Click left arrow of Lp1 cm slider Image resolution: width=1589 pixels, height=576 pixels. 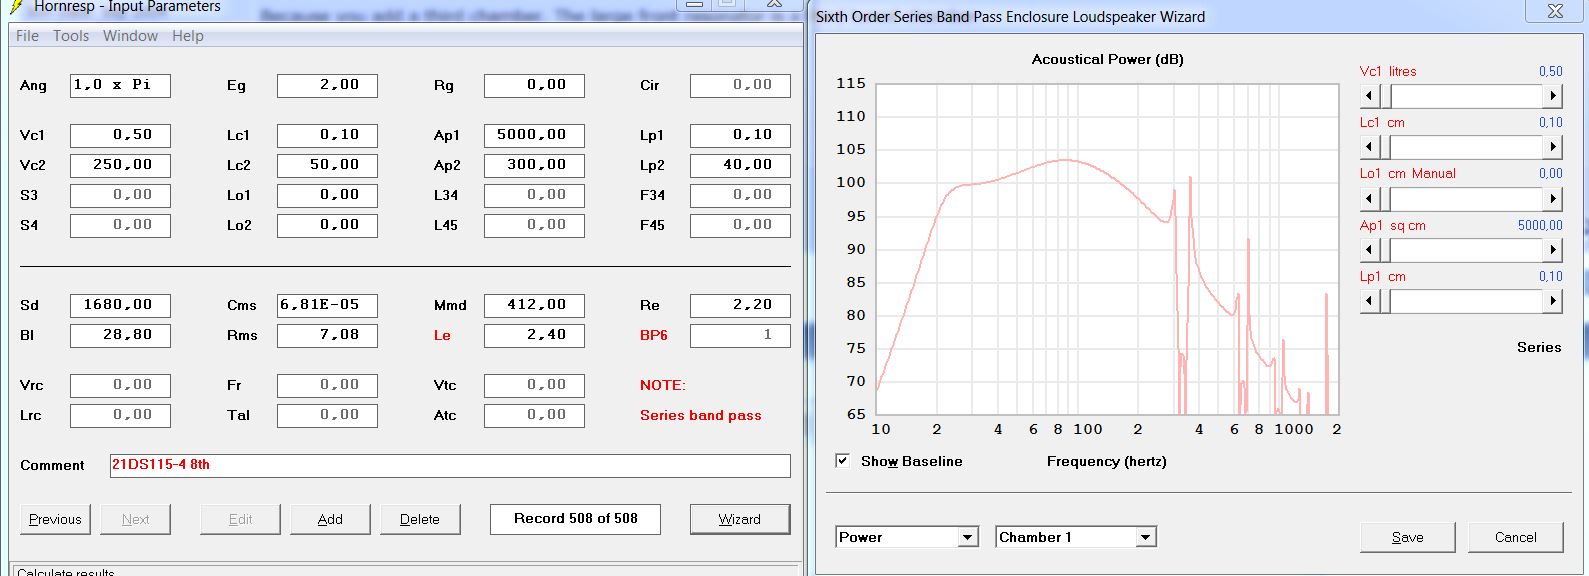coord(1370,301)
